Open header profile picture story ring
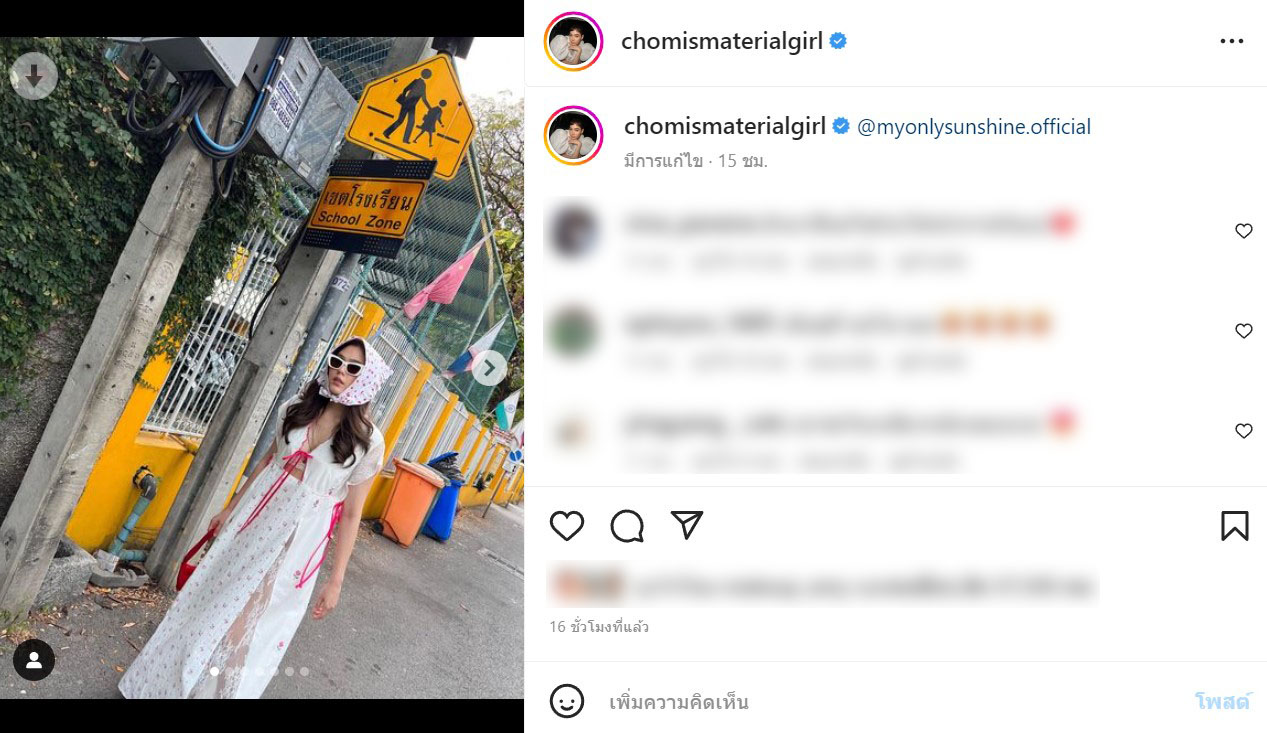Viewport: 1267px width, 733px height. pos(573,42)
